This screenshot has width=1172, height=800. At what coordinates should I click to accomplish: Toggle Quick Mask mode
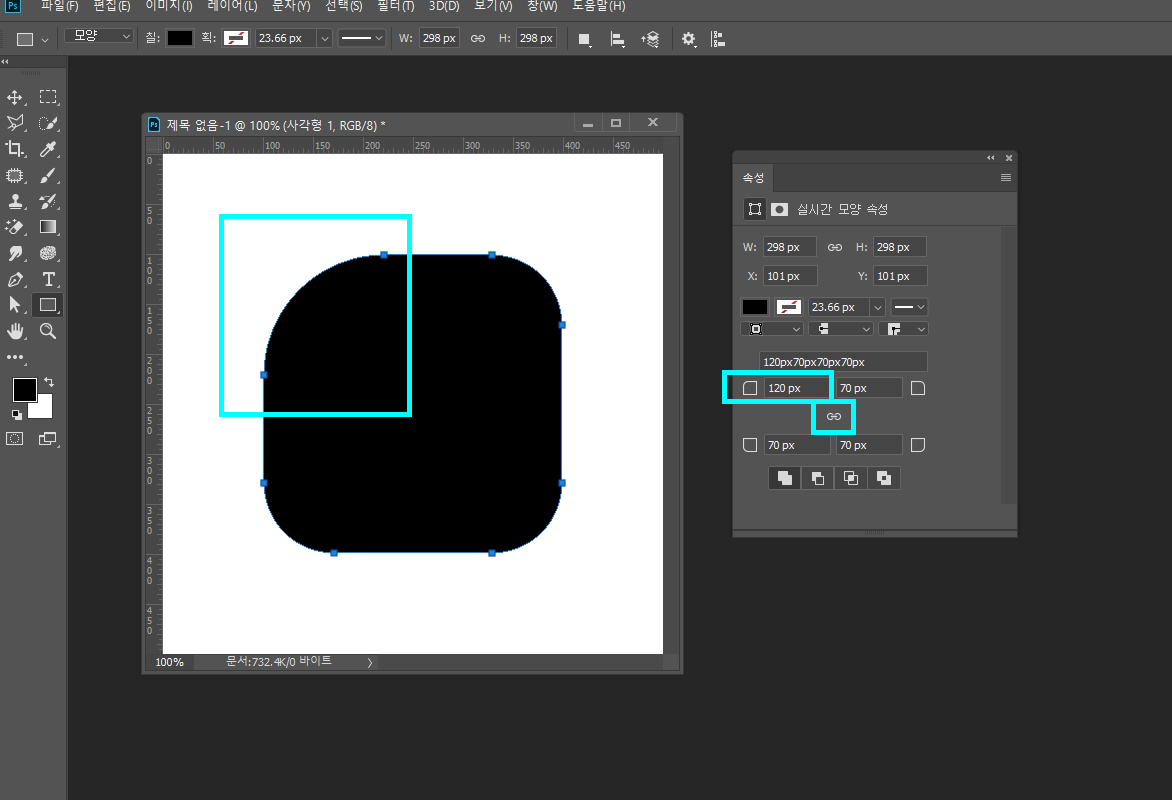14,439
